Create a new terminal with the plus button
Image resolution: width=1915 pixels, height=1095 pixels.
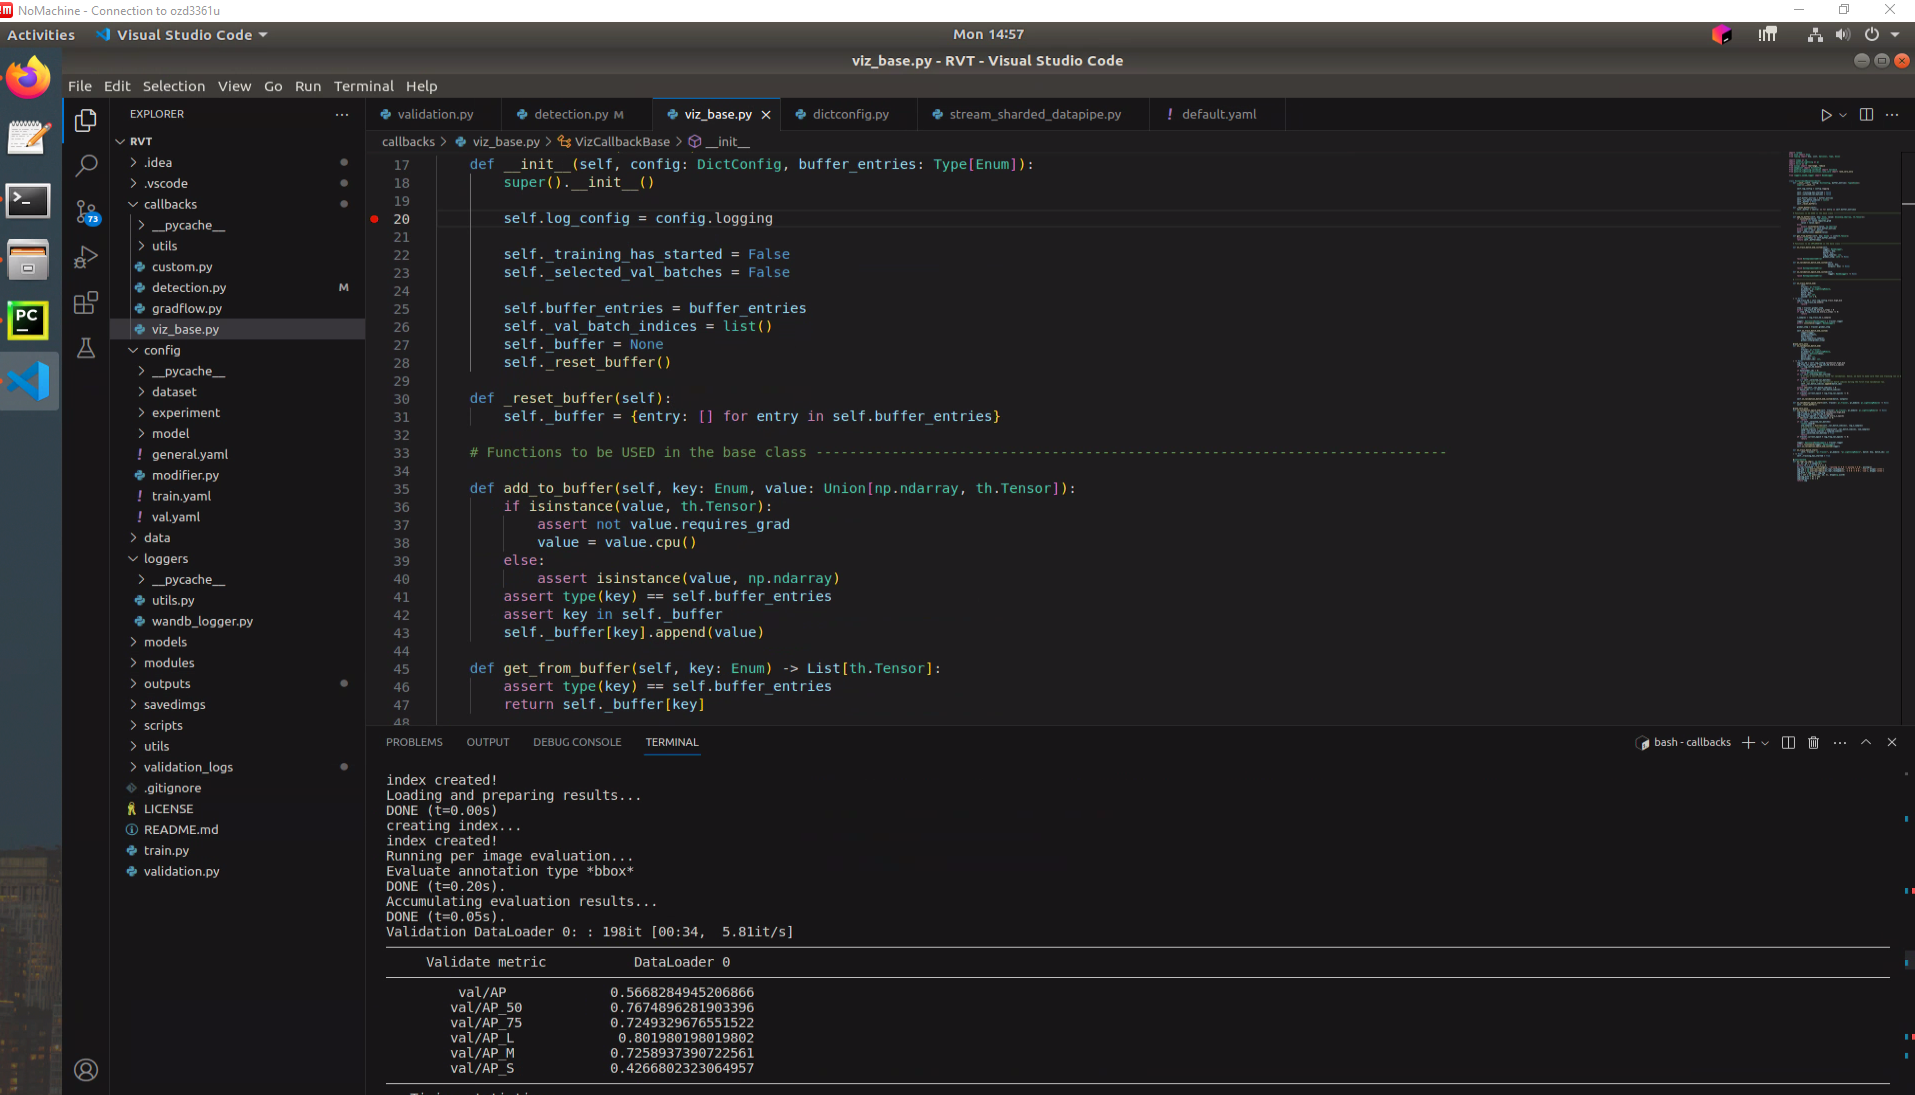(1746, 742)
